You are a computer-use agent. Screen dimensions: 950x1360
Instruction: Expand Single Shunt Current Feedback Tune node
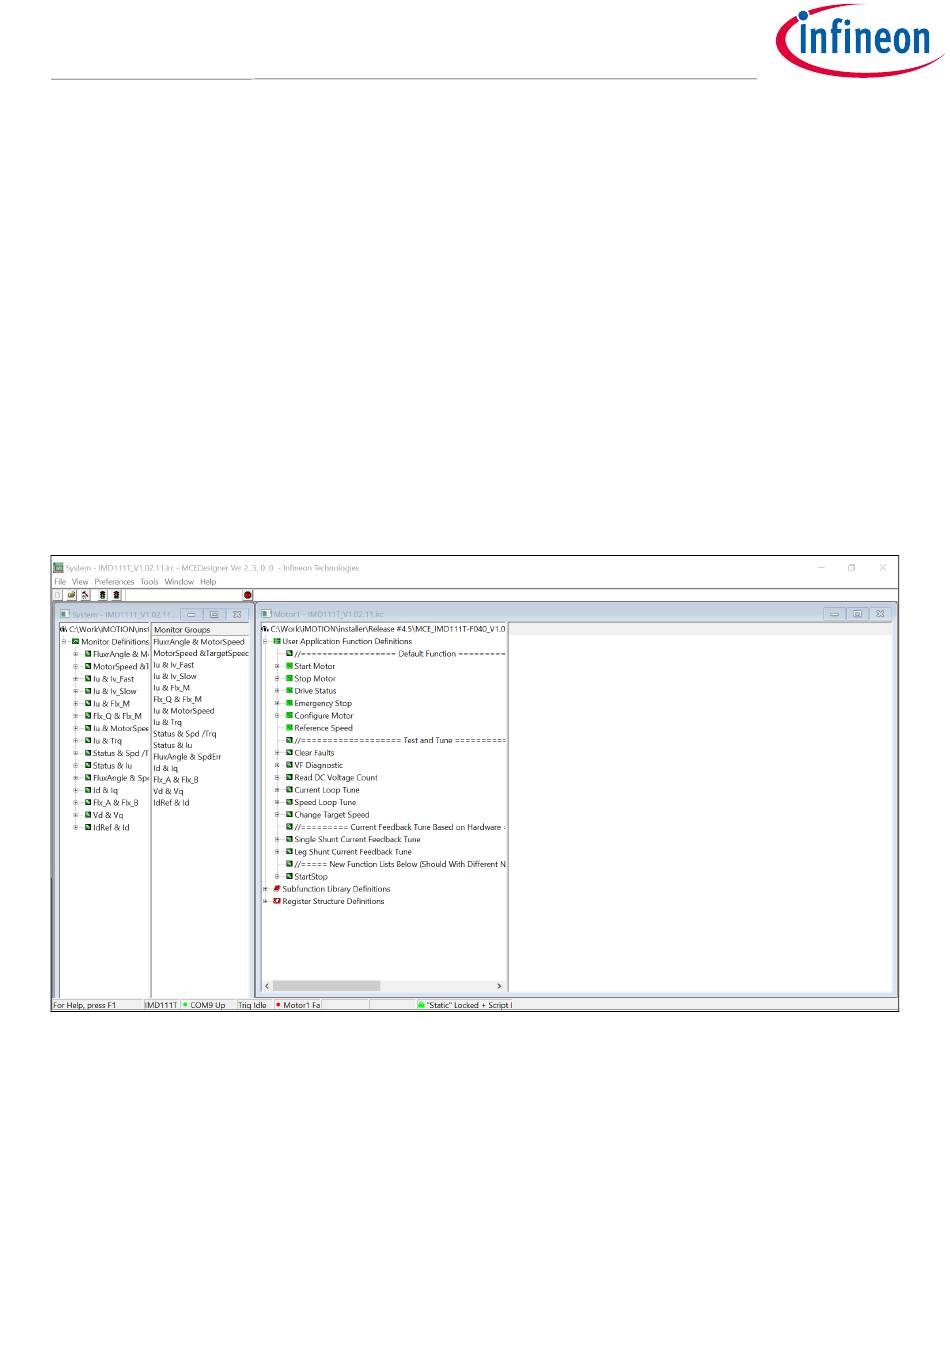(x=277, y=840)
